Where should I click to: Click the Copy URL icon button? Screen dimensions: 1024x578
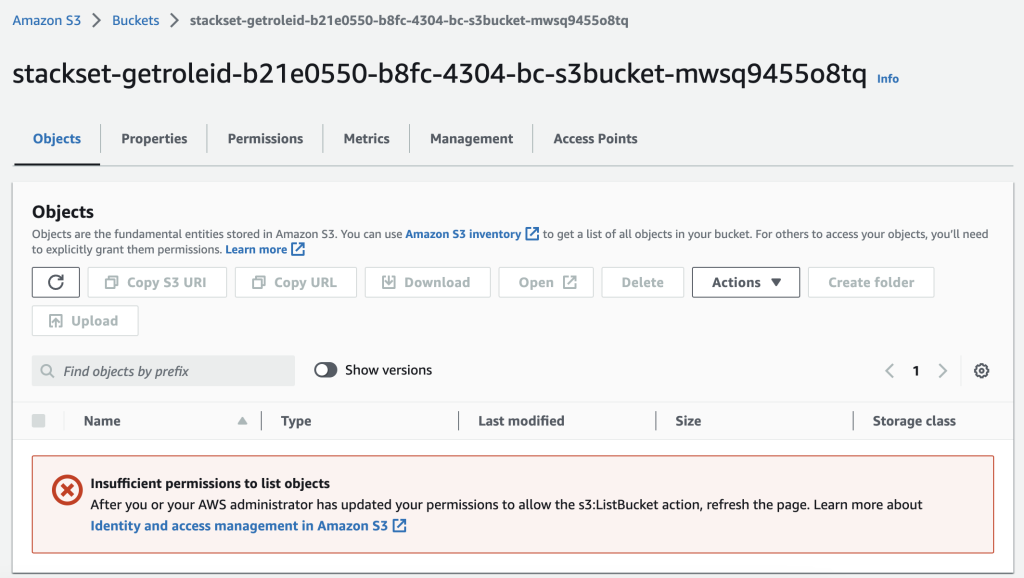pyautogui.click(x=295, y=282)
